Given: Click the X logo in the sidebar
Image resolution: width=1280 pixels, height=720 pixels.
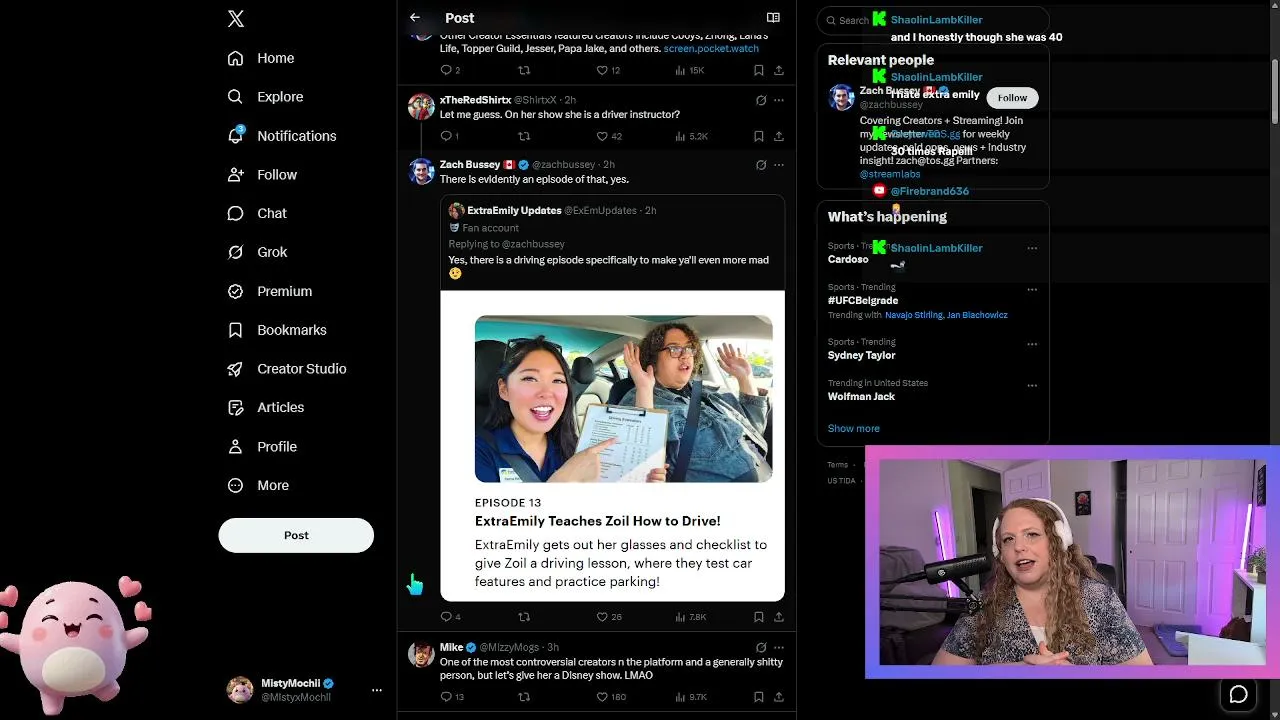Looking at the screenshot, I should 236,19.
